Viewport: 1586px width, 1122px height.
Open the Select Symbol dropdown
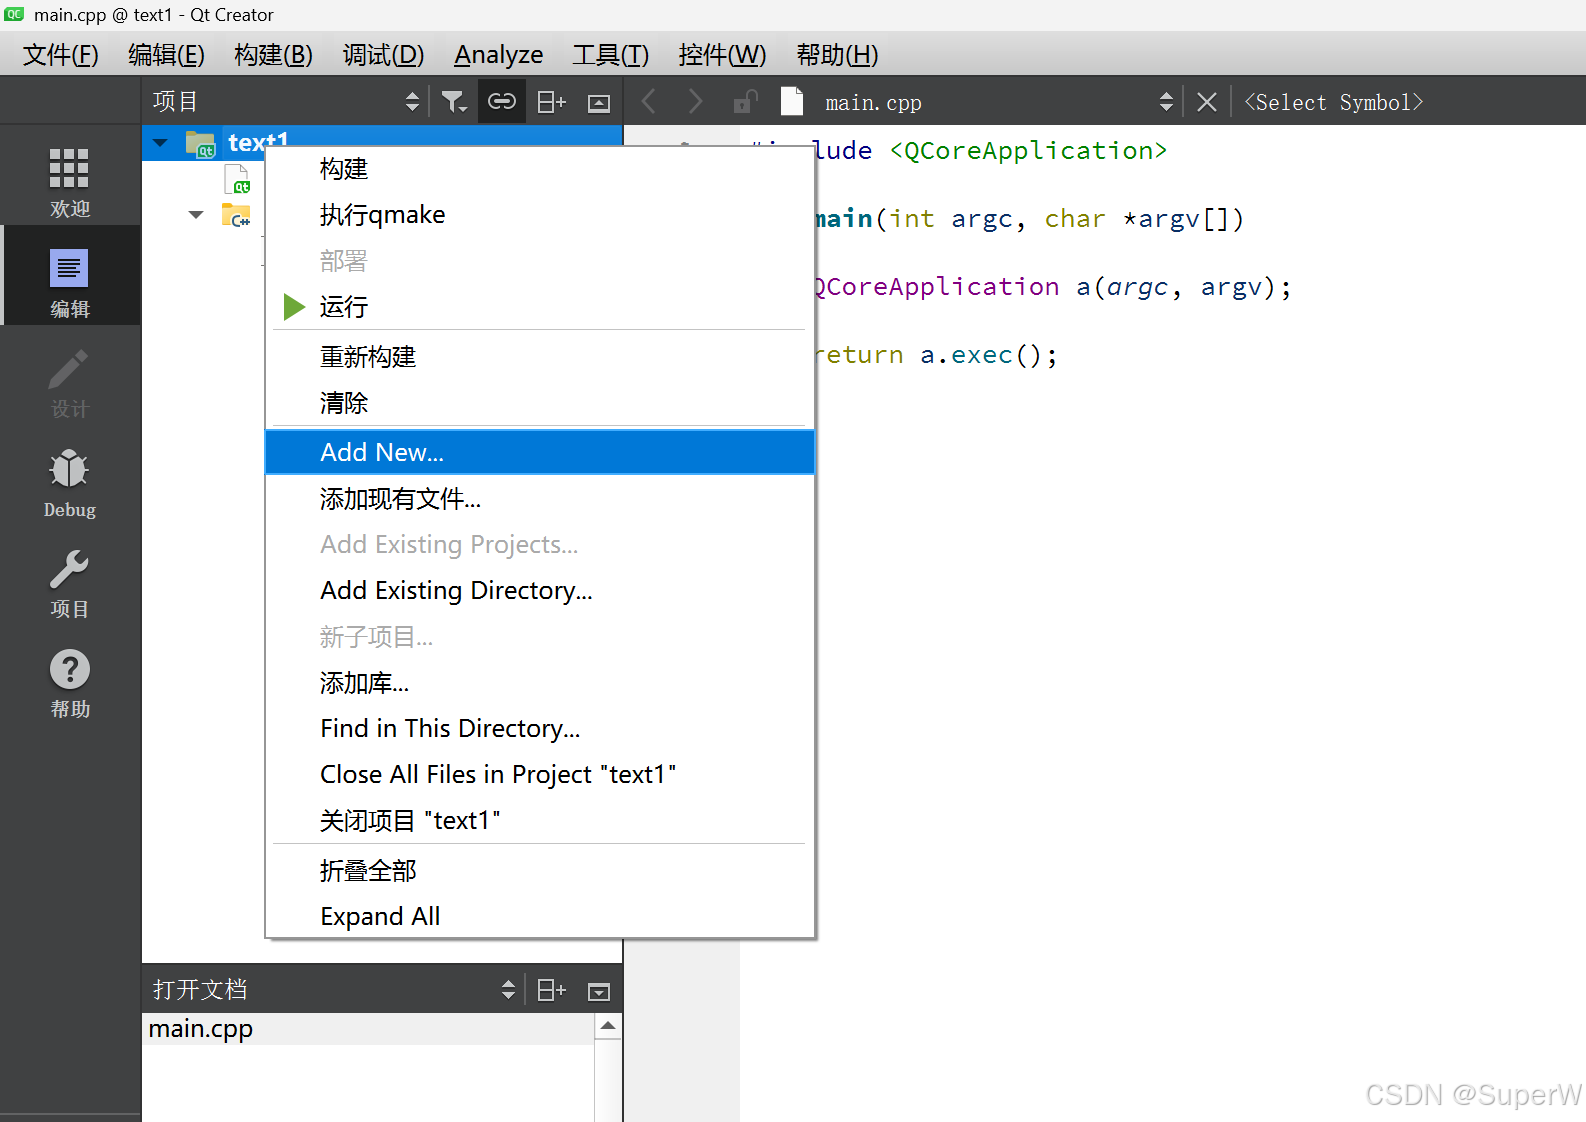coord(1333,102)
